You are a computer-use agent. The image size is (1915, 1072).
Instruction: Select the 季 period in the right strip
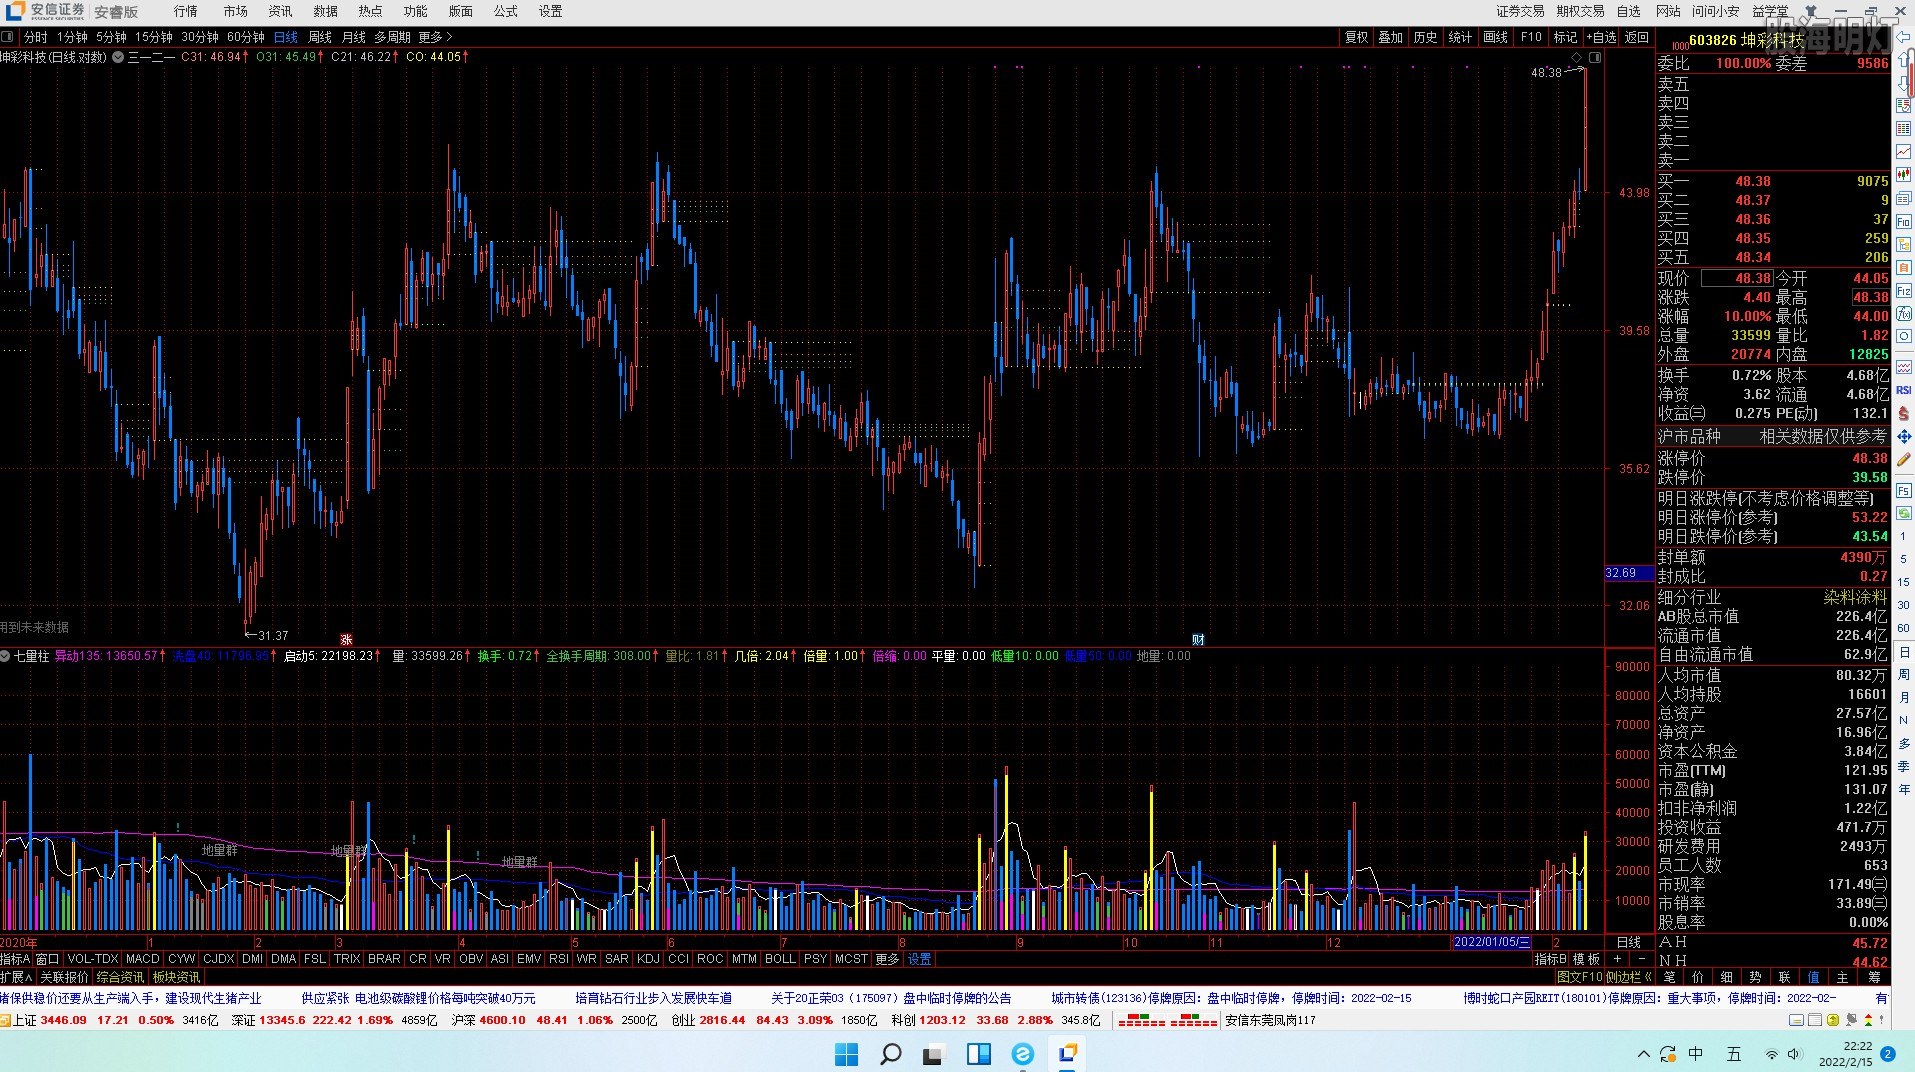click(x=1903, y=766)
